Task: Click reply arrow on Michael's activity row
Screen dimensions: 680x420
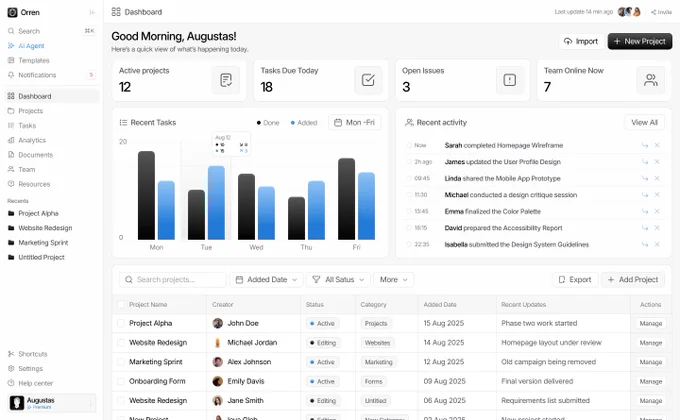Action: 645,195
